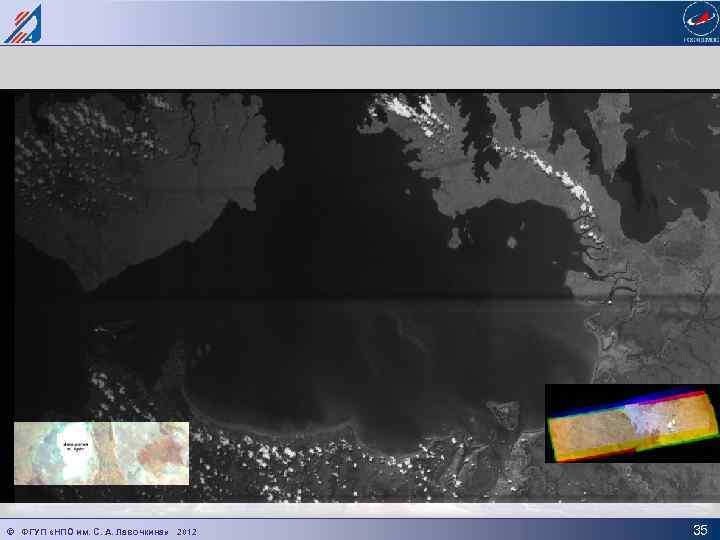
Task: Select the pastel color inset map thumbnail
Action: click(101, 453)
